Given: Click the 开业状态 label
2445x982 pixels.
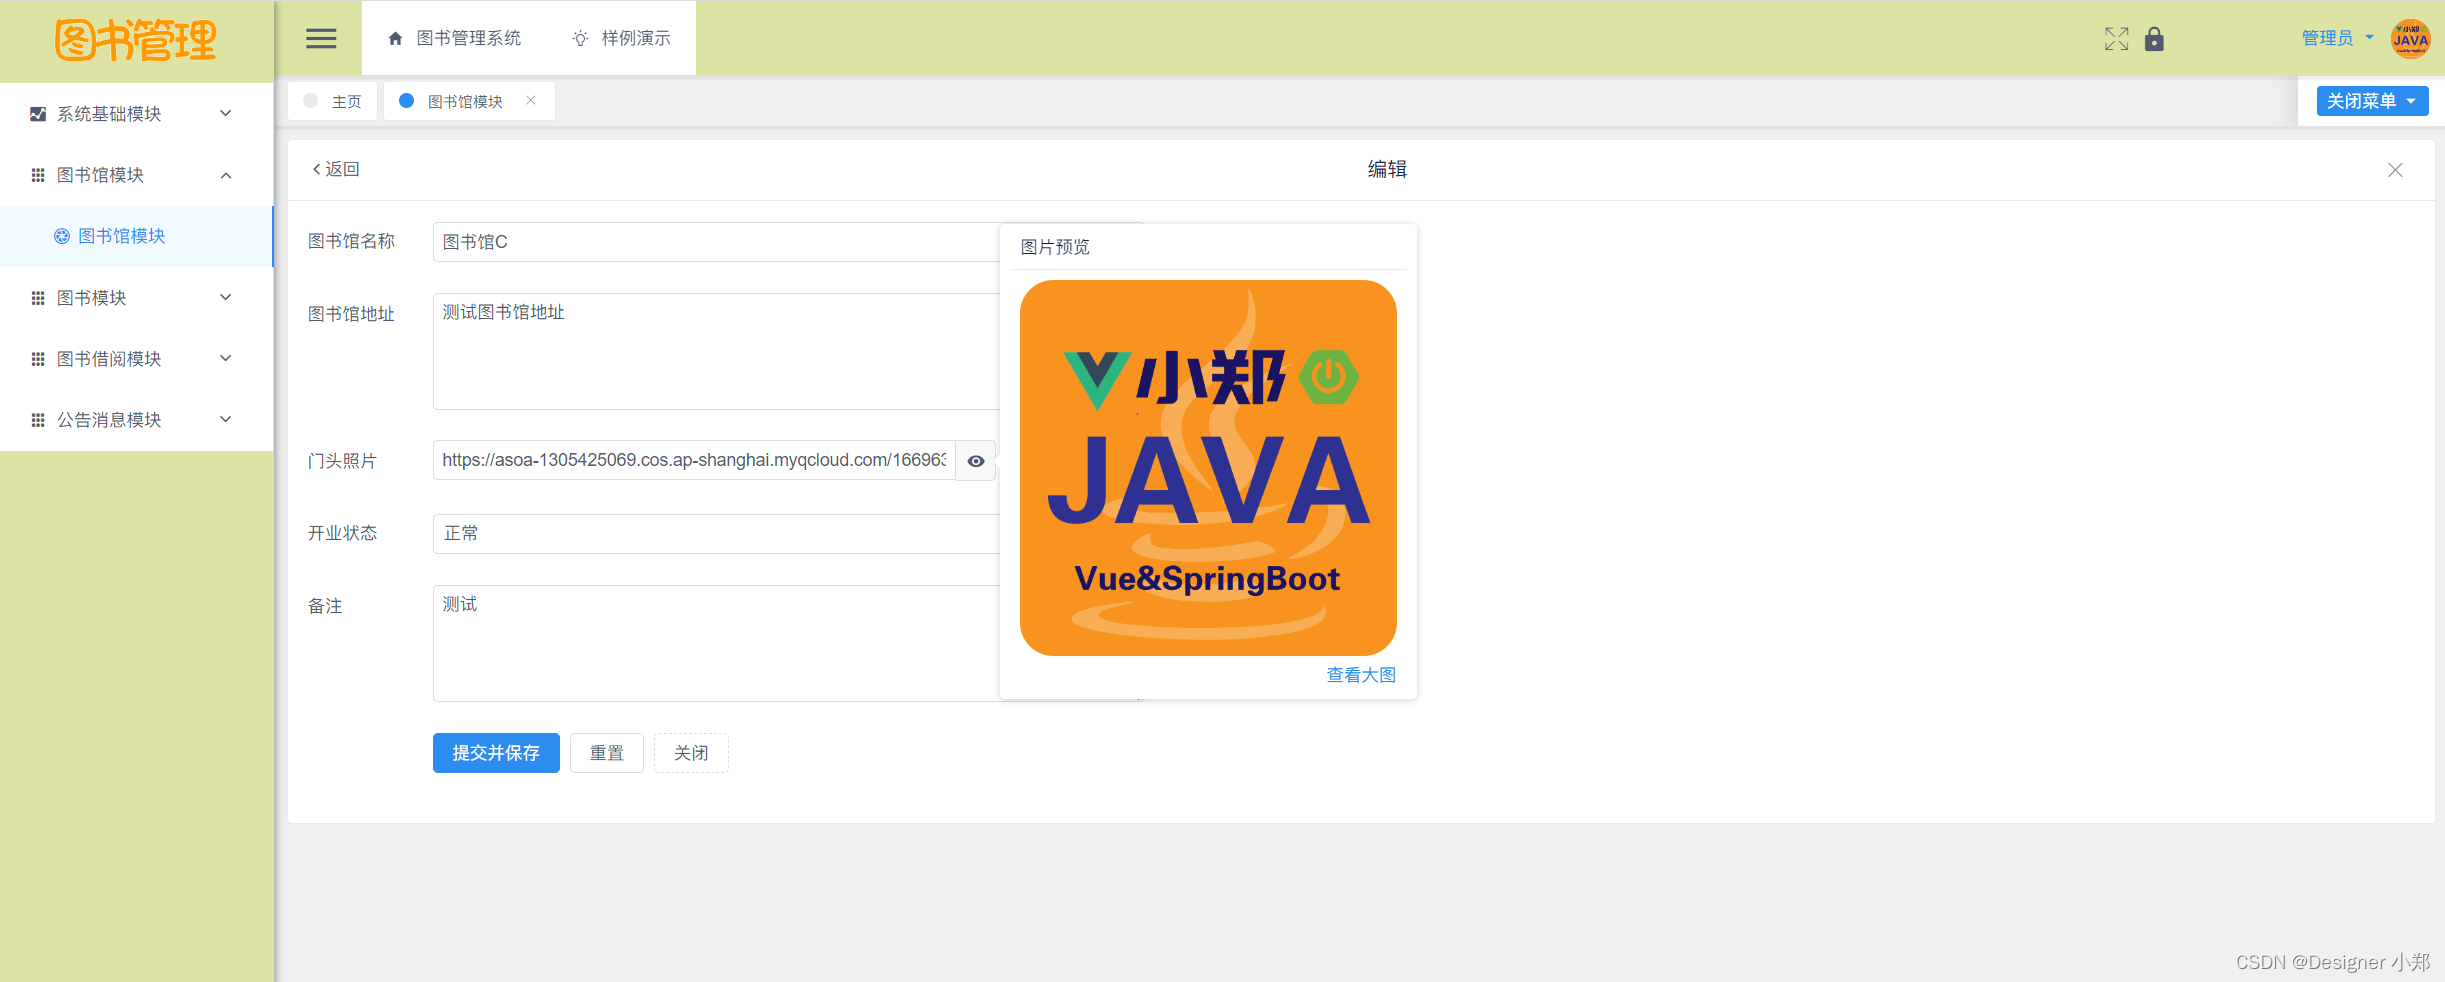Looking at the screenshot, I should click(343, 533).
